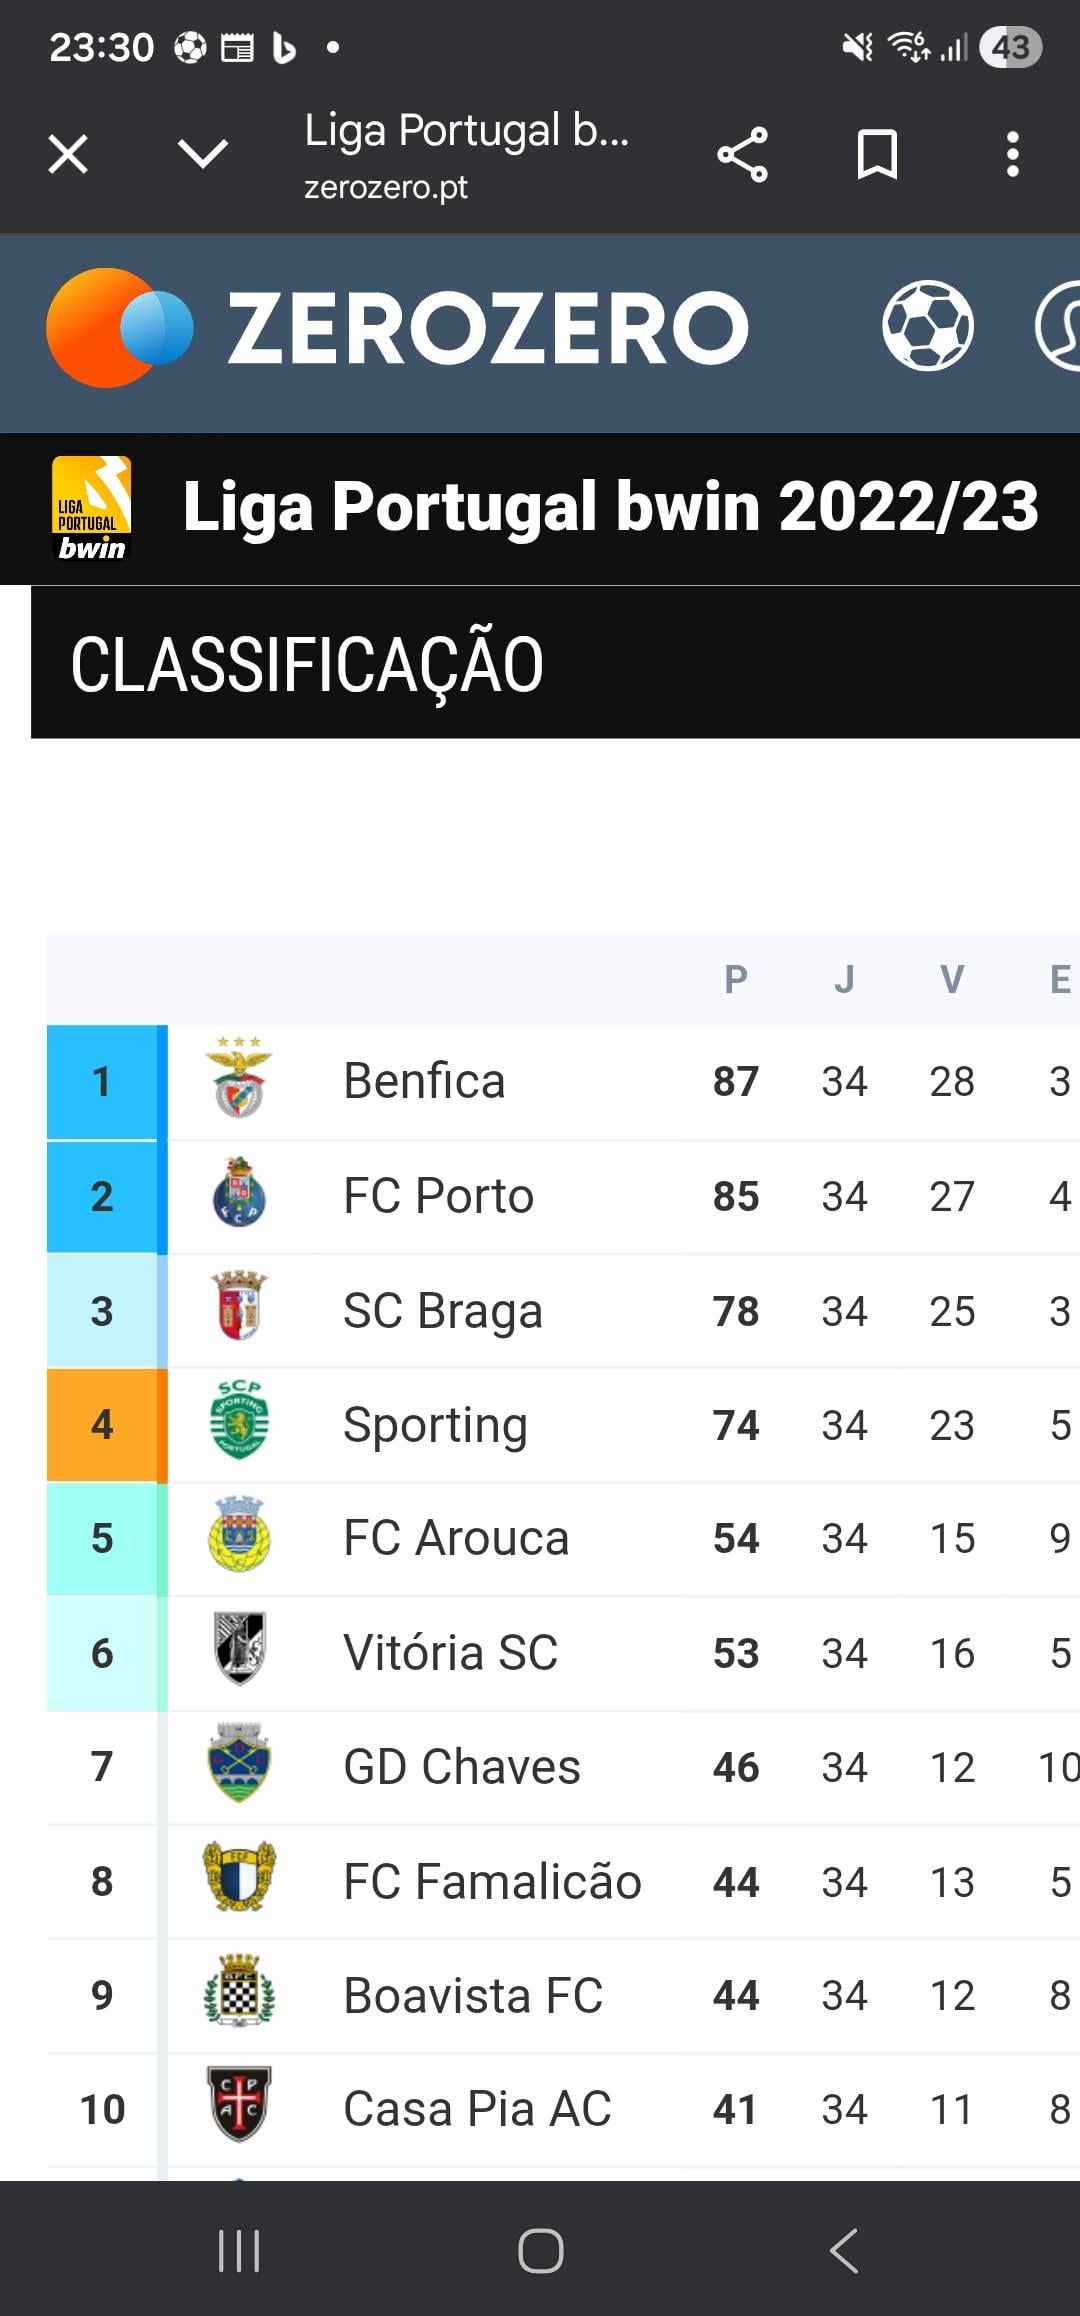The width and height of the screenshot is (1080, 2316).
Task: Sort standings by the P column header
Action: 736,979
